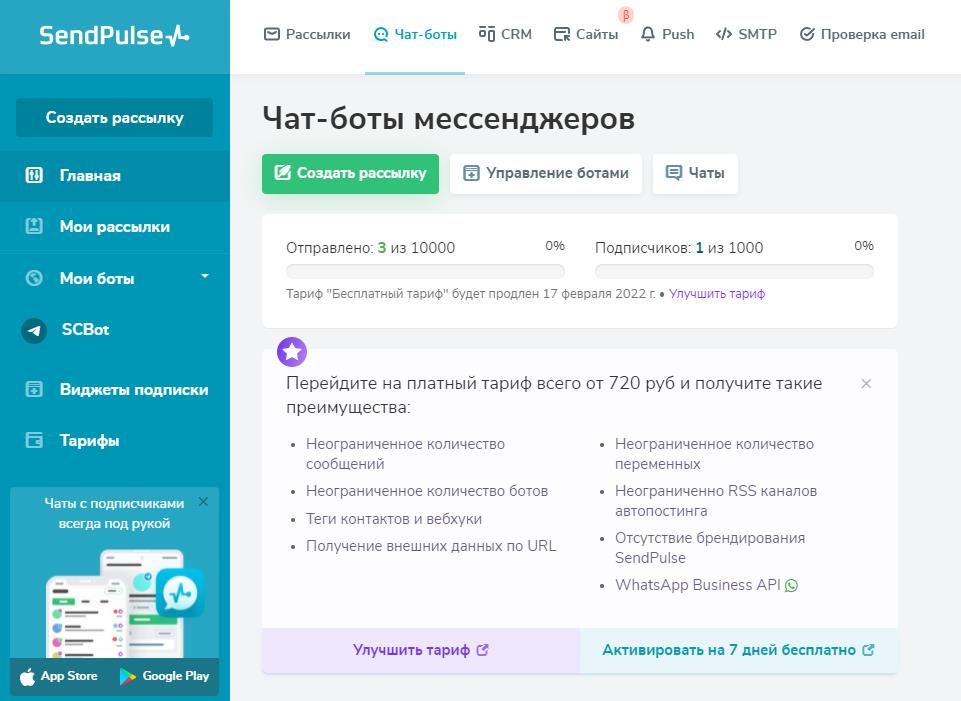Click the WhatsApp icon after Business API
The height and width of the screenshot is (701, 961).
[792, 586]
